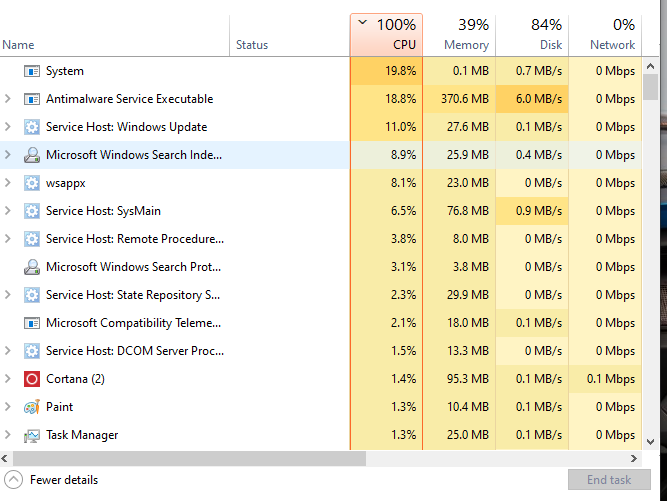Expand the Task Manager process row

pos(8,435)
